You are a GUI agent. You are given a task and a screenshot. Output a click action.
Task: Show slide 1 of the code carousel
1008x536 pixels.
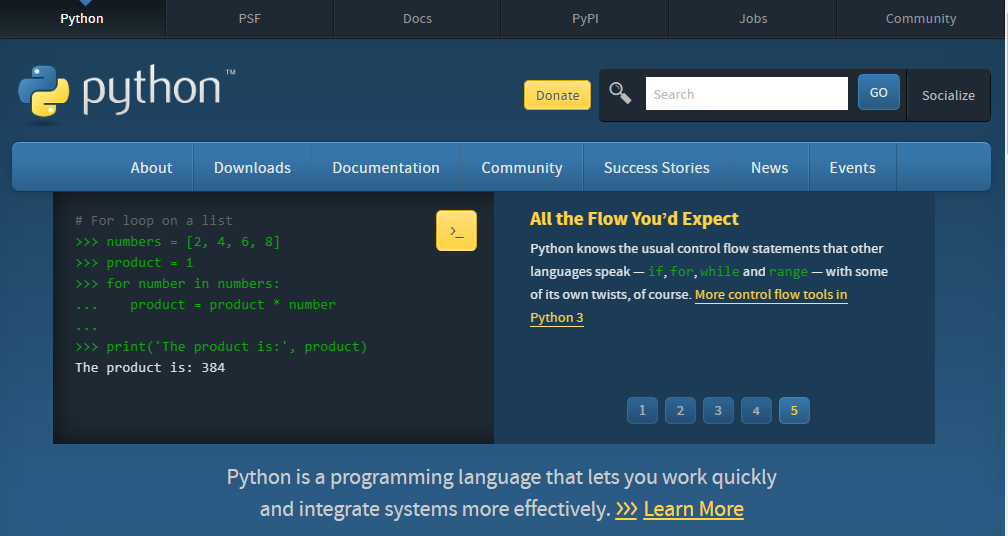click(642, 410)
